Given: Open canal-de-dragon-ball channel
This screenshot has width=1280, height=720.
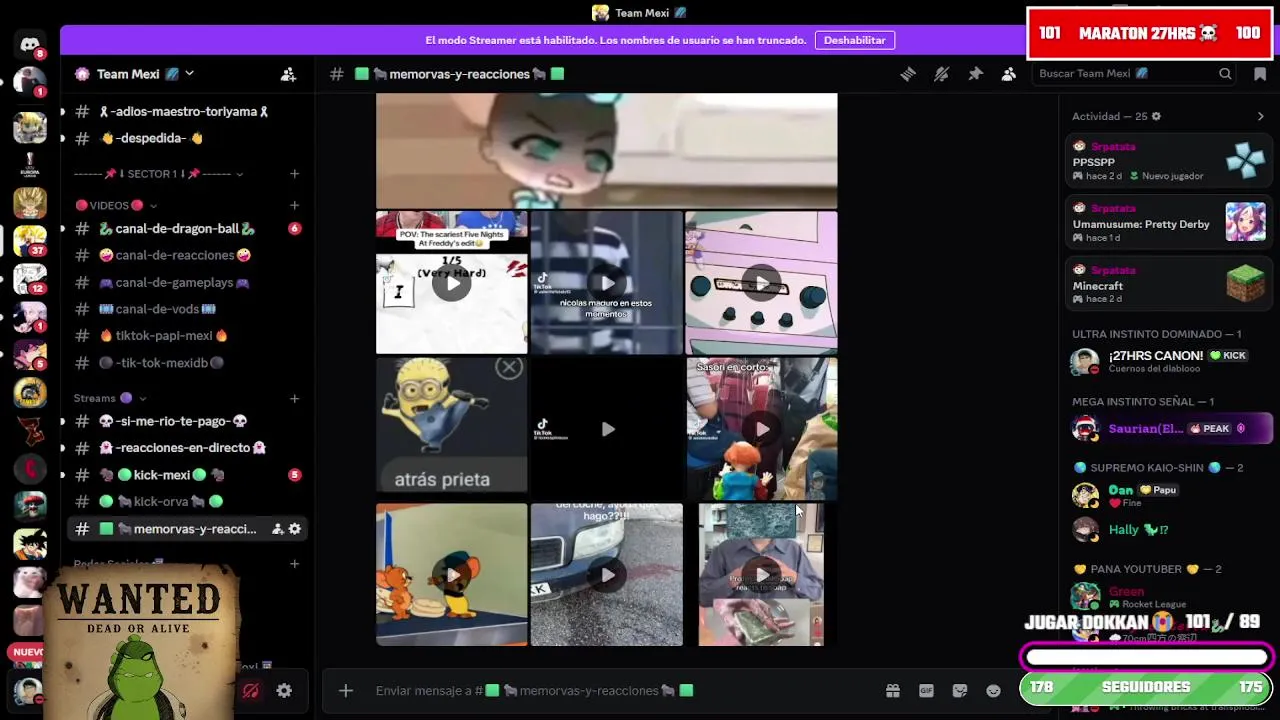Looking at the screenshot, I should coord(186,229).
